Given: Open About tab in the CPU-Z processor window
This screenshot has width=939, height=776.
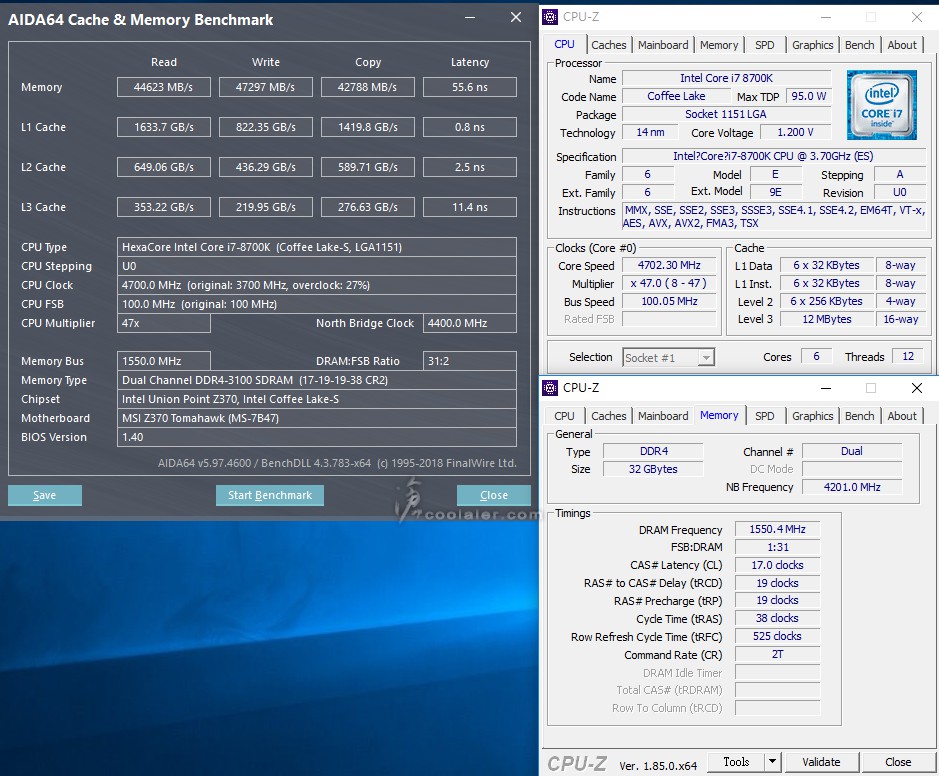Looking at the screenshot, I should click(x=902, y=45).
